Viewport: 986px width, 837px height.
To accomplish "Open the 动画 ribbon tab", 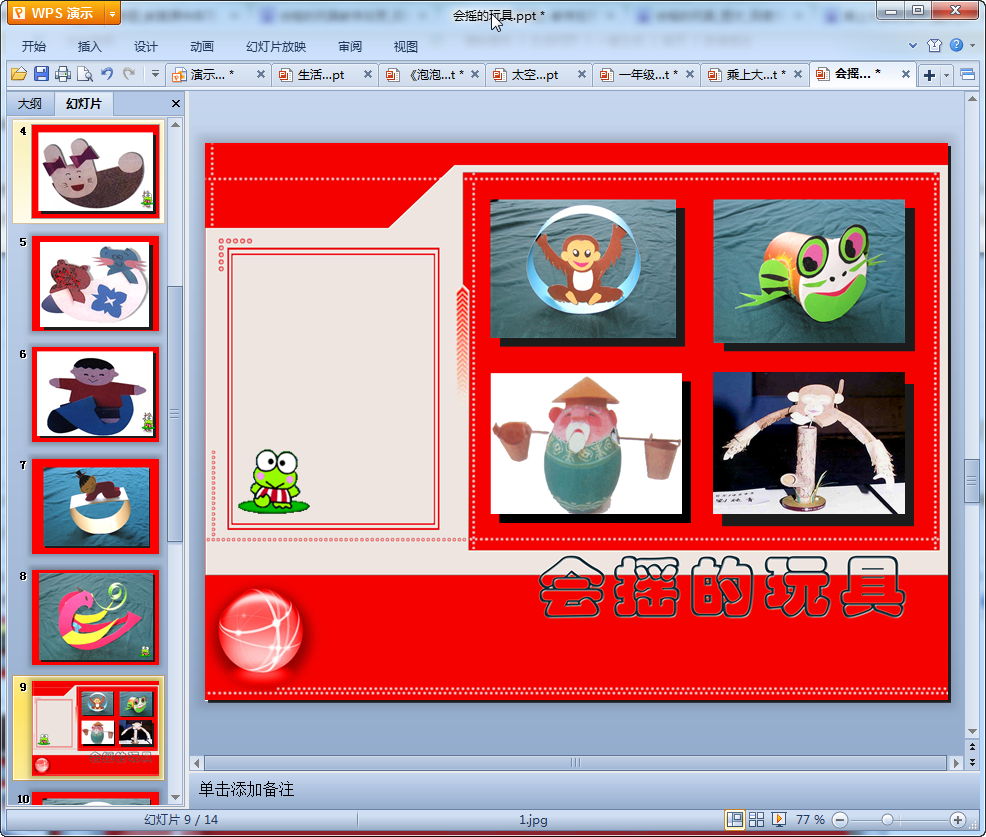I will [202, 47].
